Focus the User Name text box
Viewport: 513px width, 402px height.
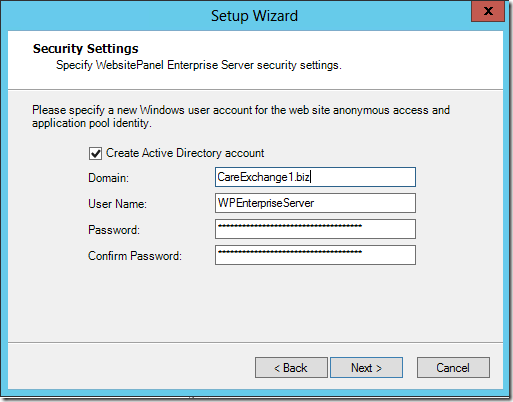315,203
